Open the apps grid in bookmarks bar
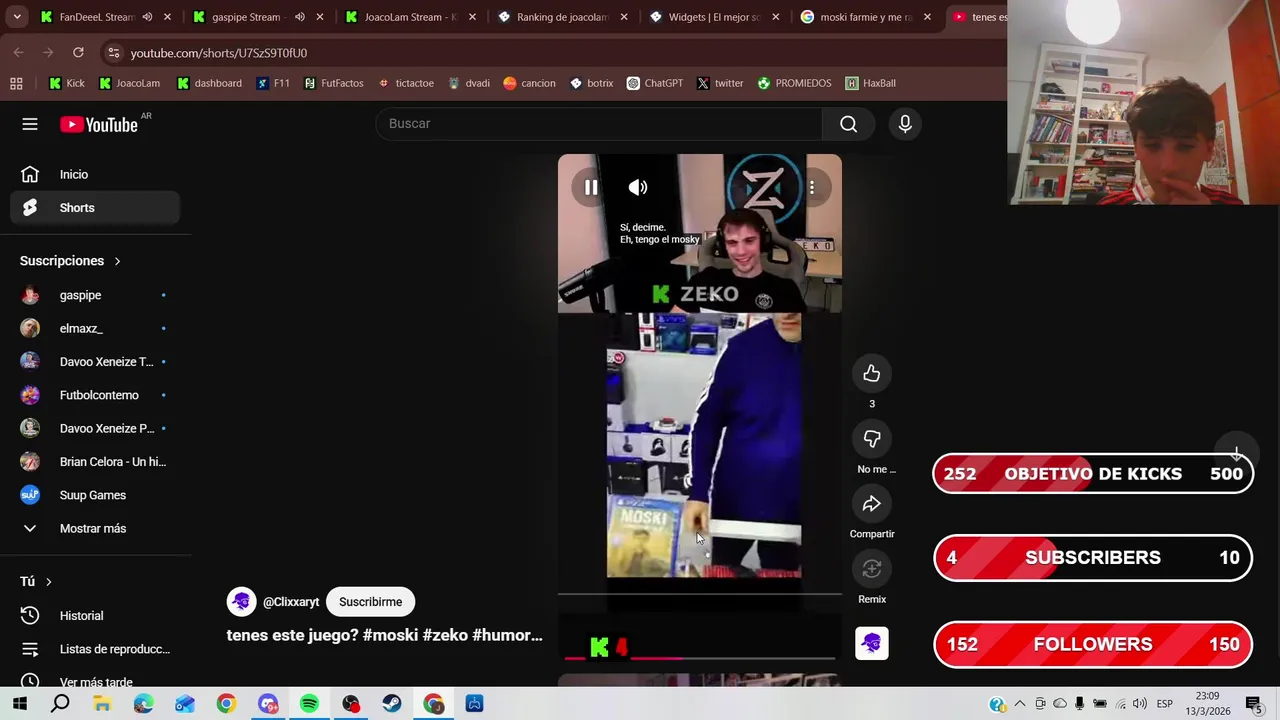Image resolution: width=1280 pixels, height=720 pixels. click(16, 83)
